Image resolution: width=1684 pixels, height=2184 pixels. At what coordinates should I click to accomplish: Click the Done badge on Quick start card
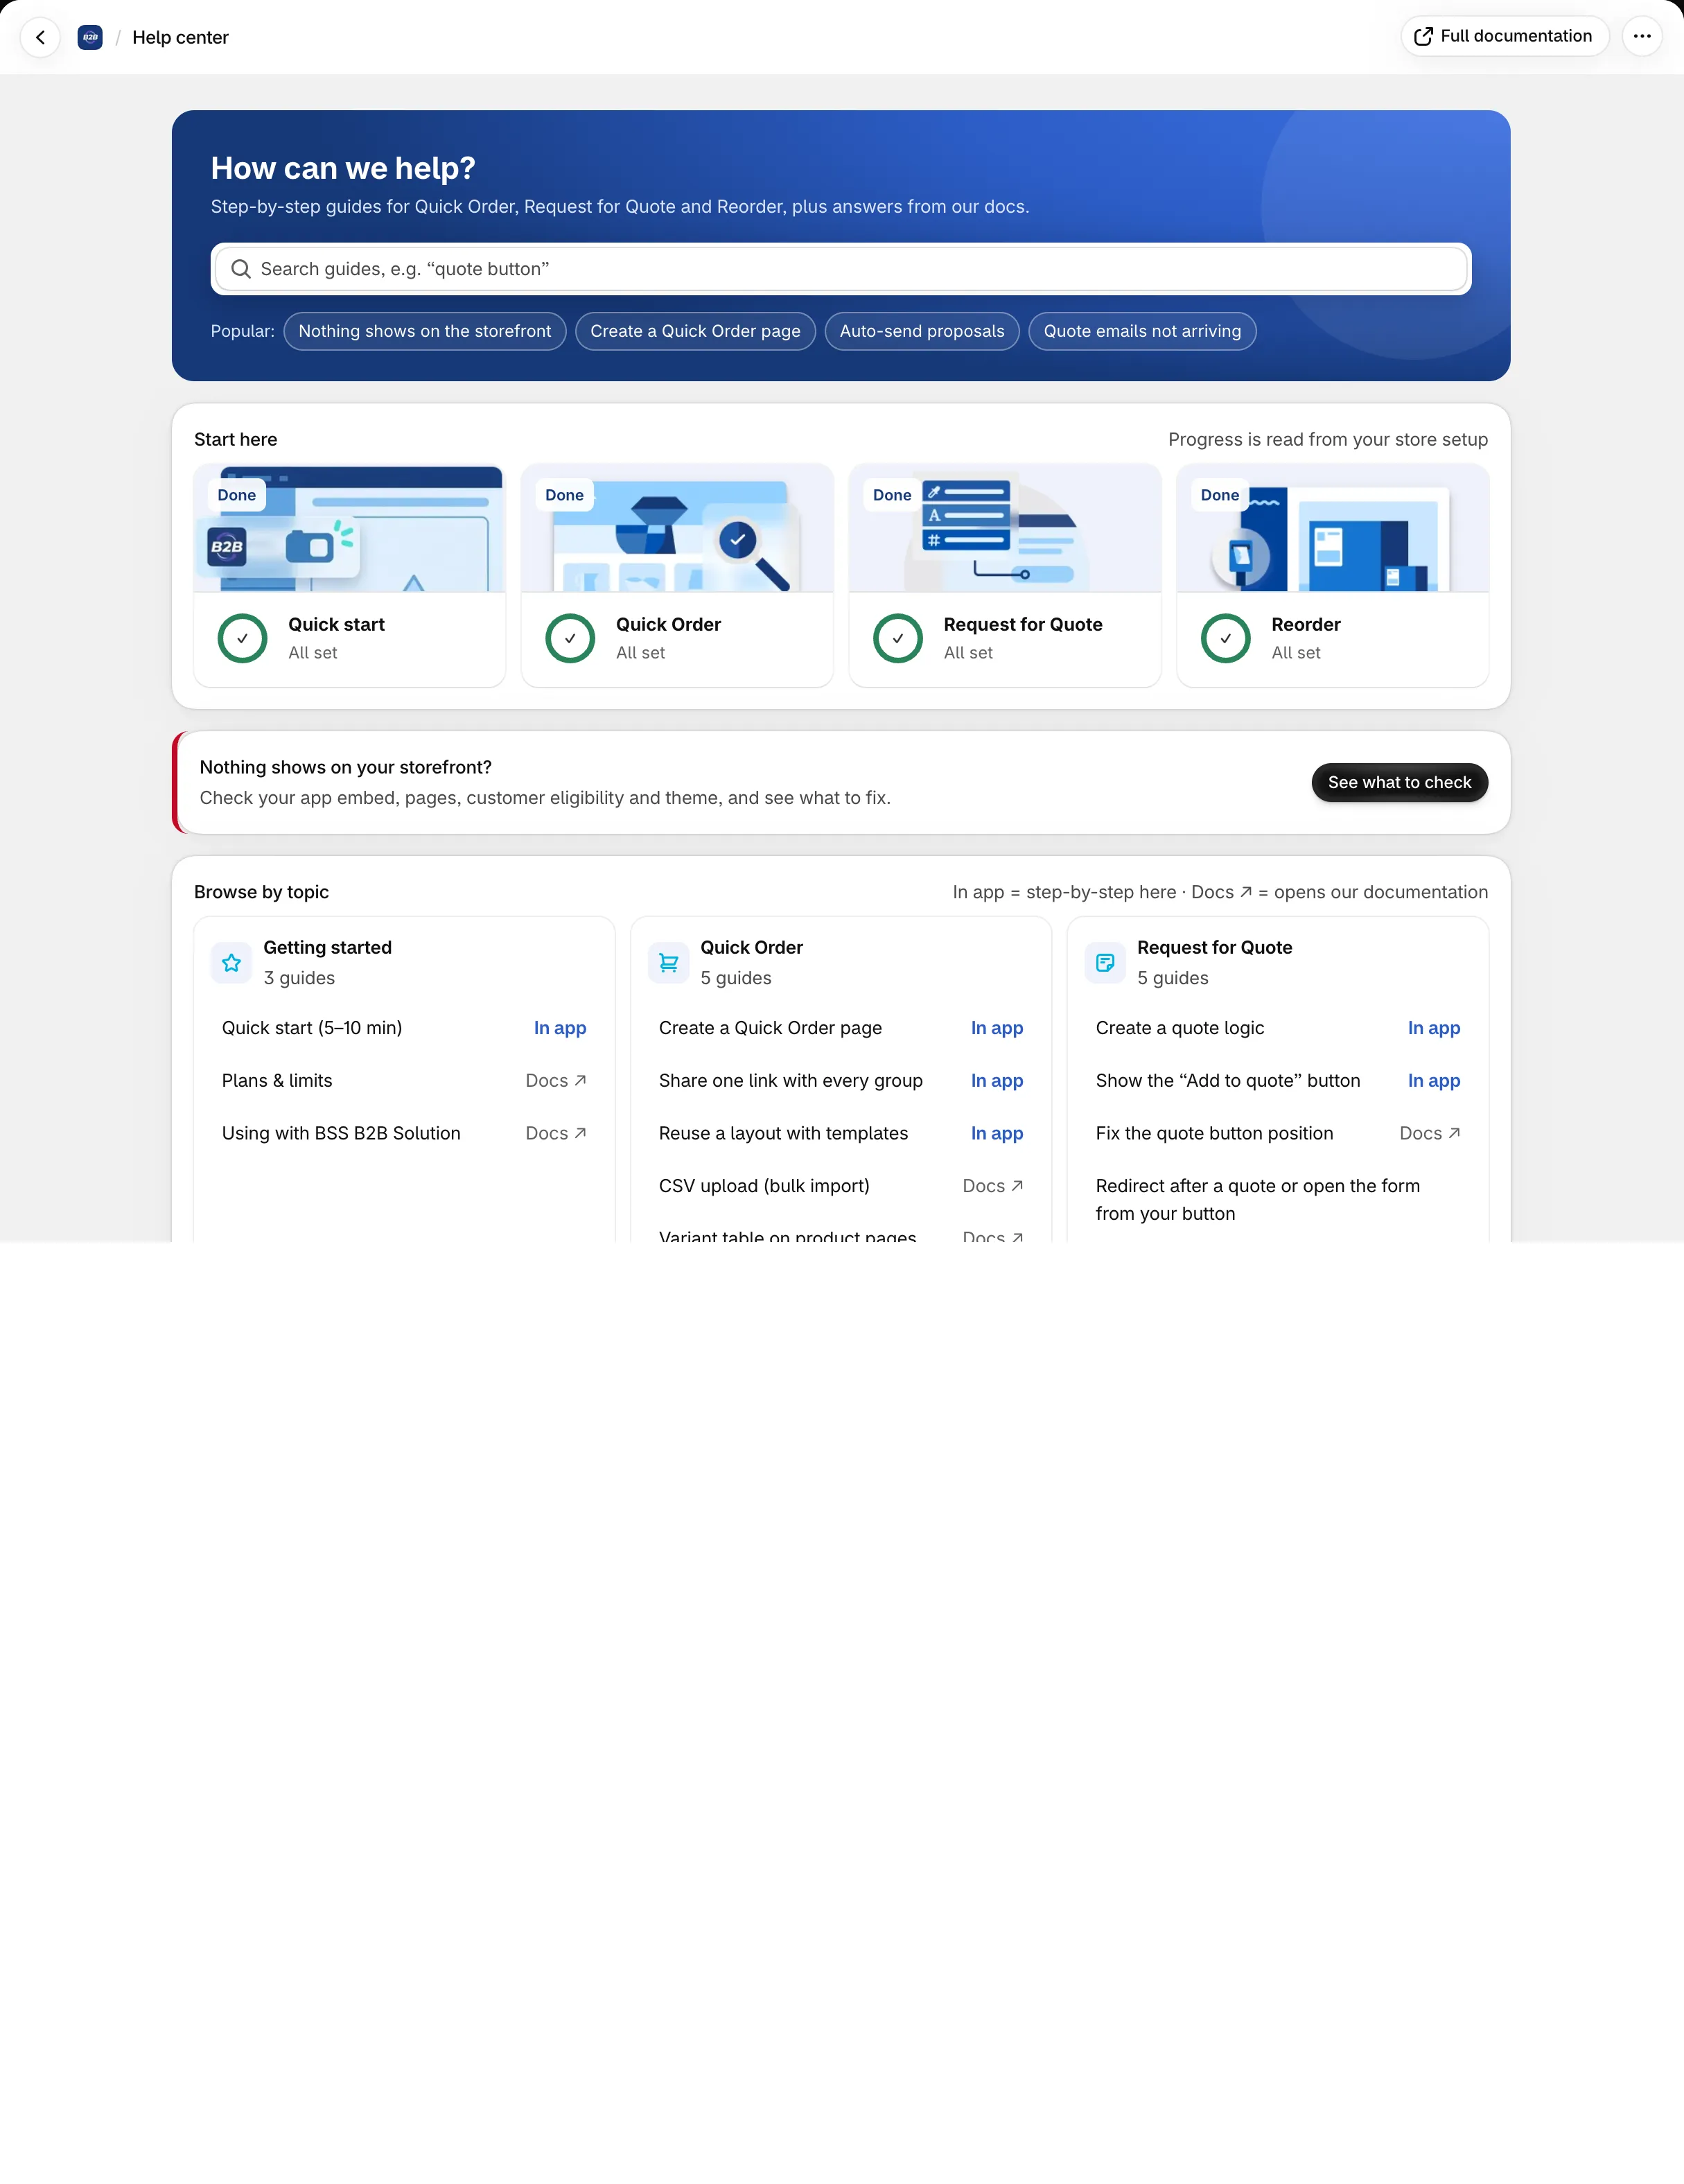(x=237, y=495)
